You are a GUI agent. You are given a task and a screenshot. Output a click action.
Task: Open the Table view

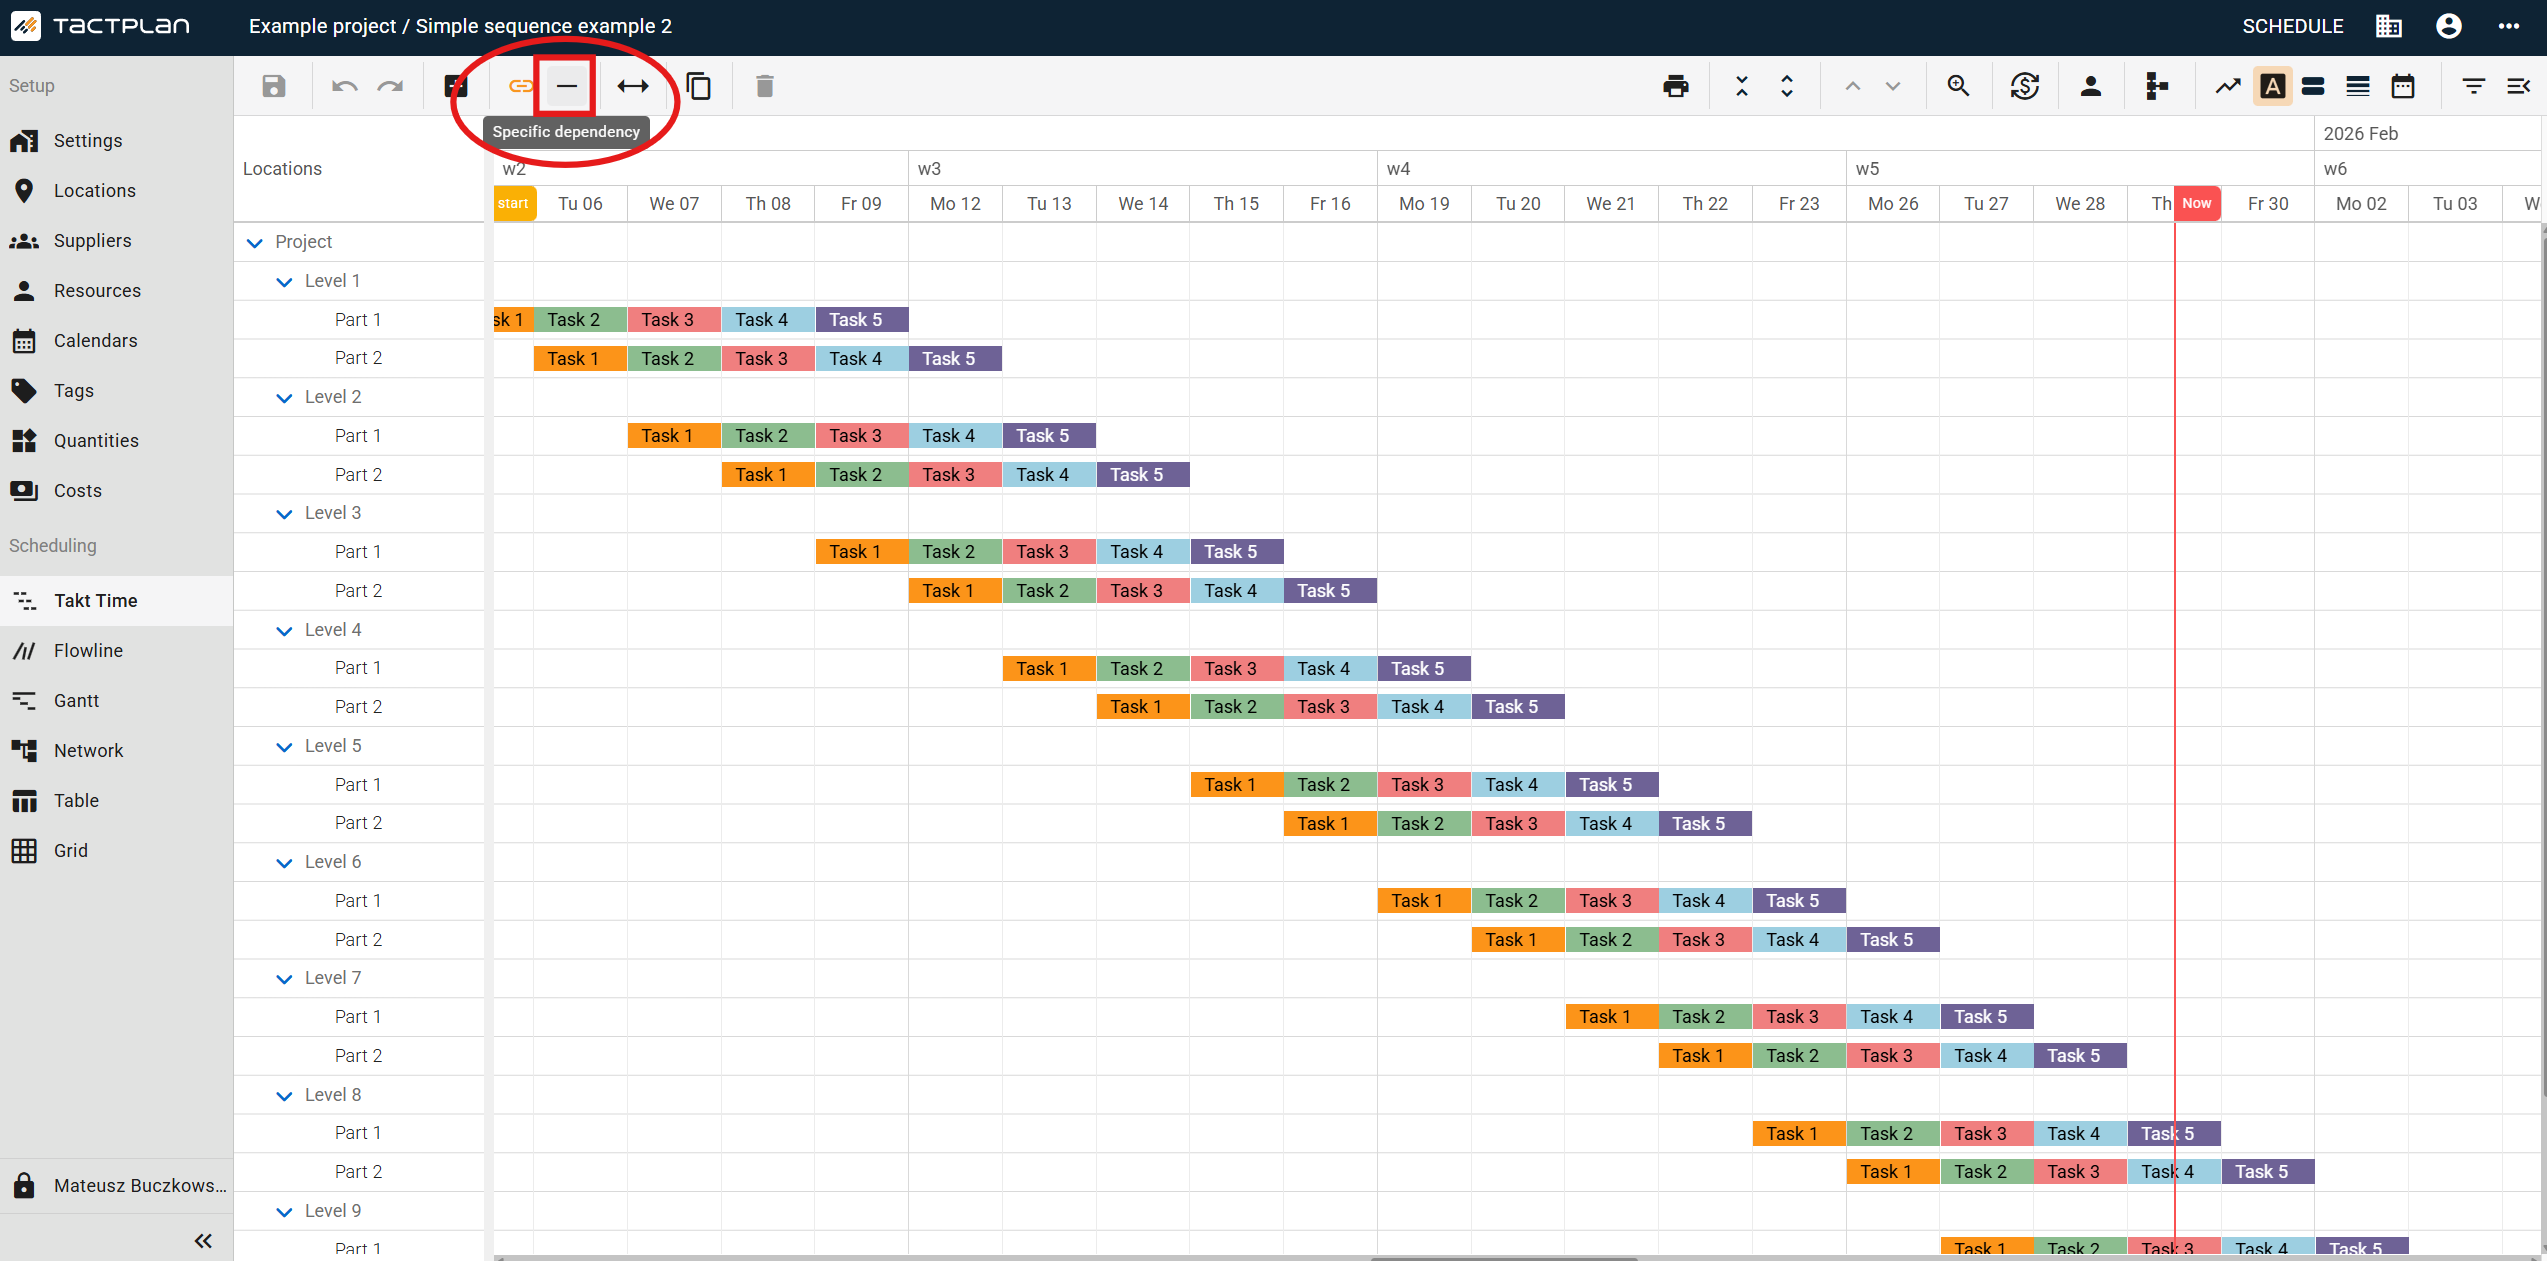pos(116,801)
